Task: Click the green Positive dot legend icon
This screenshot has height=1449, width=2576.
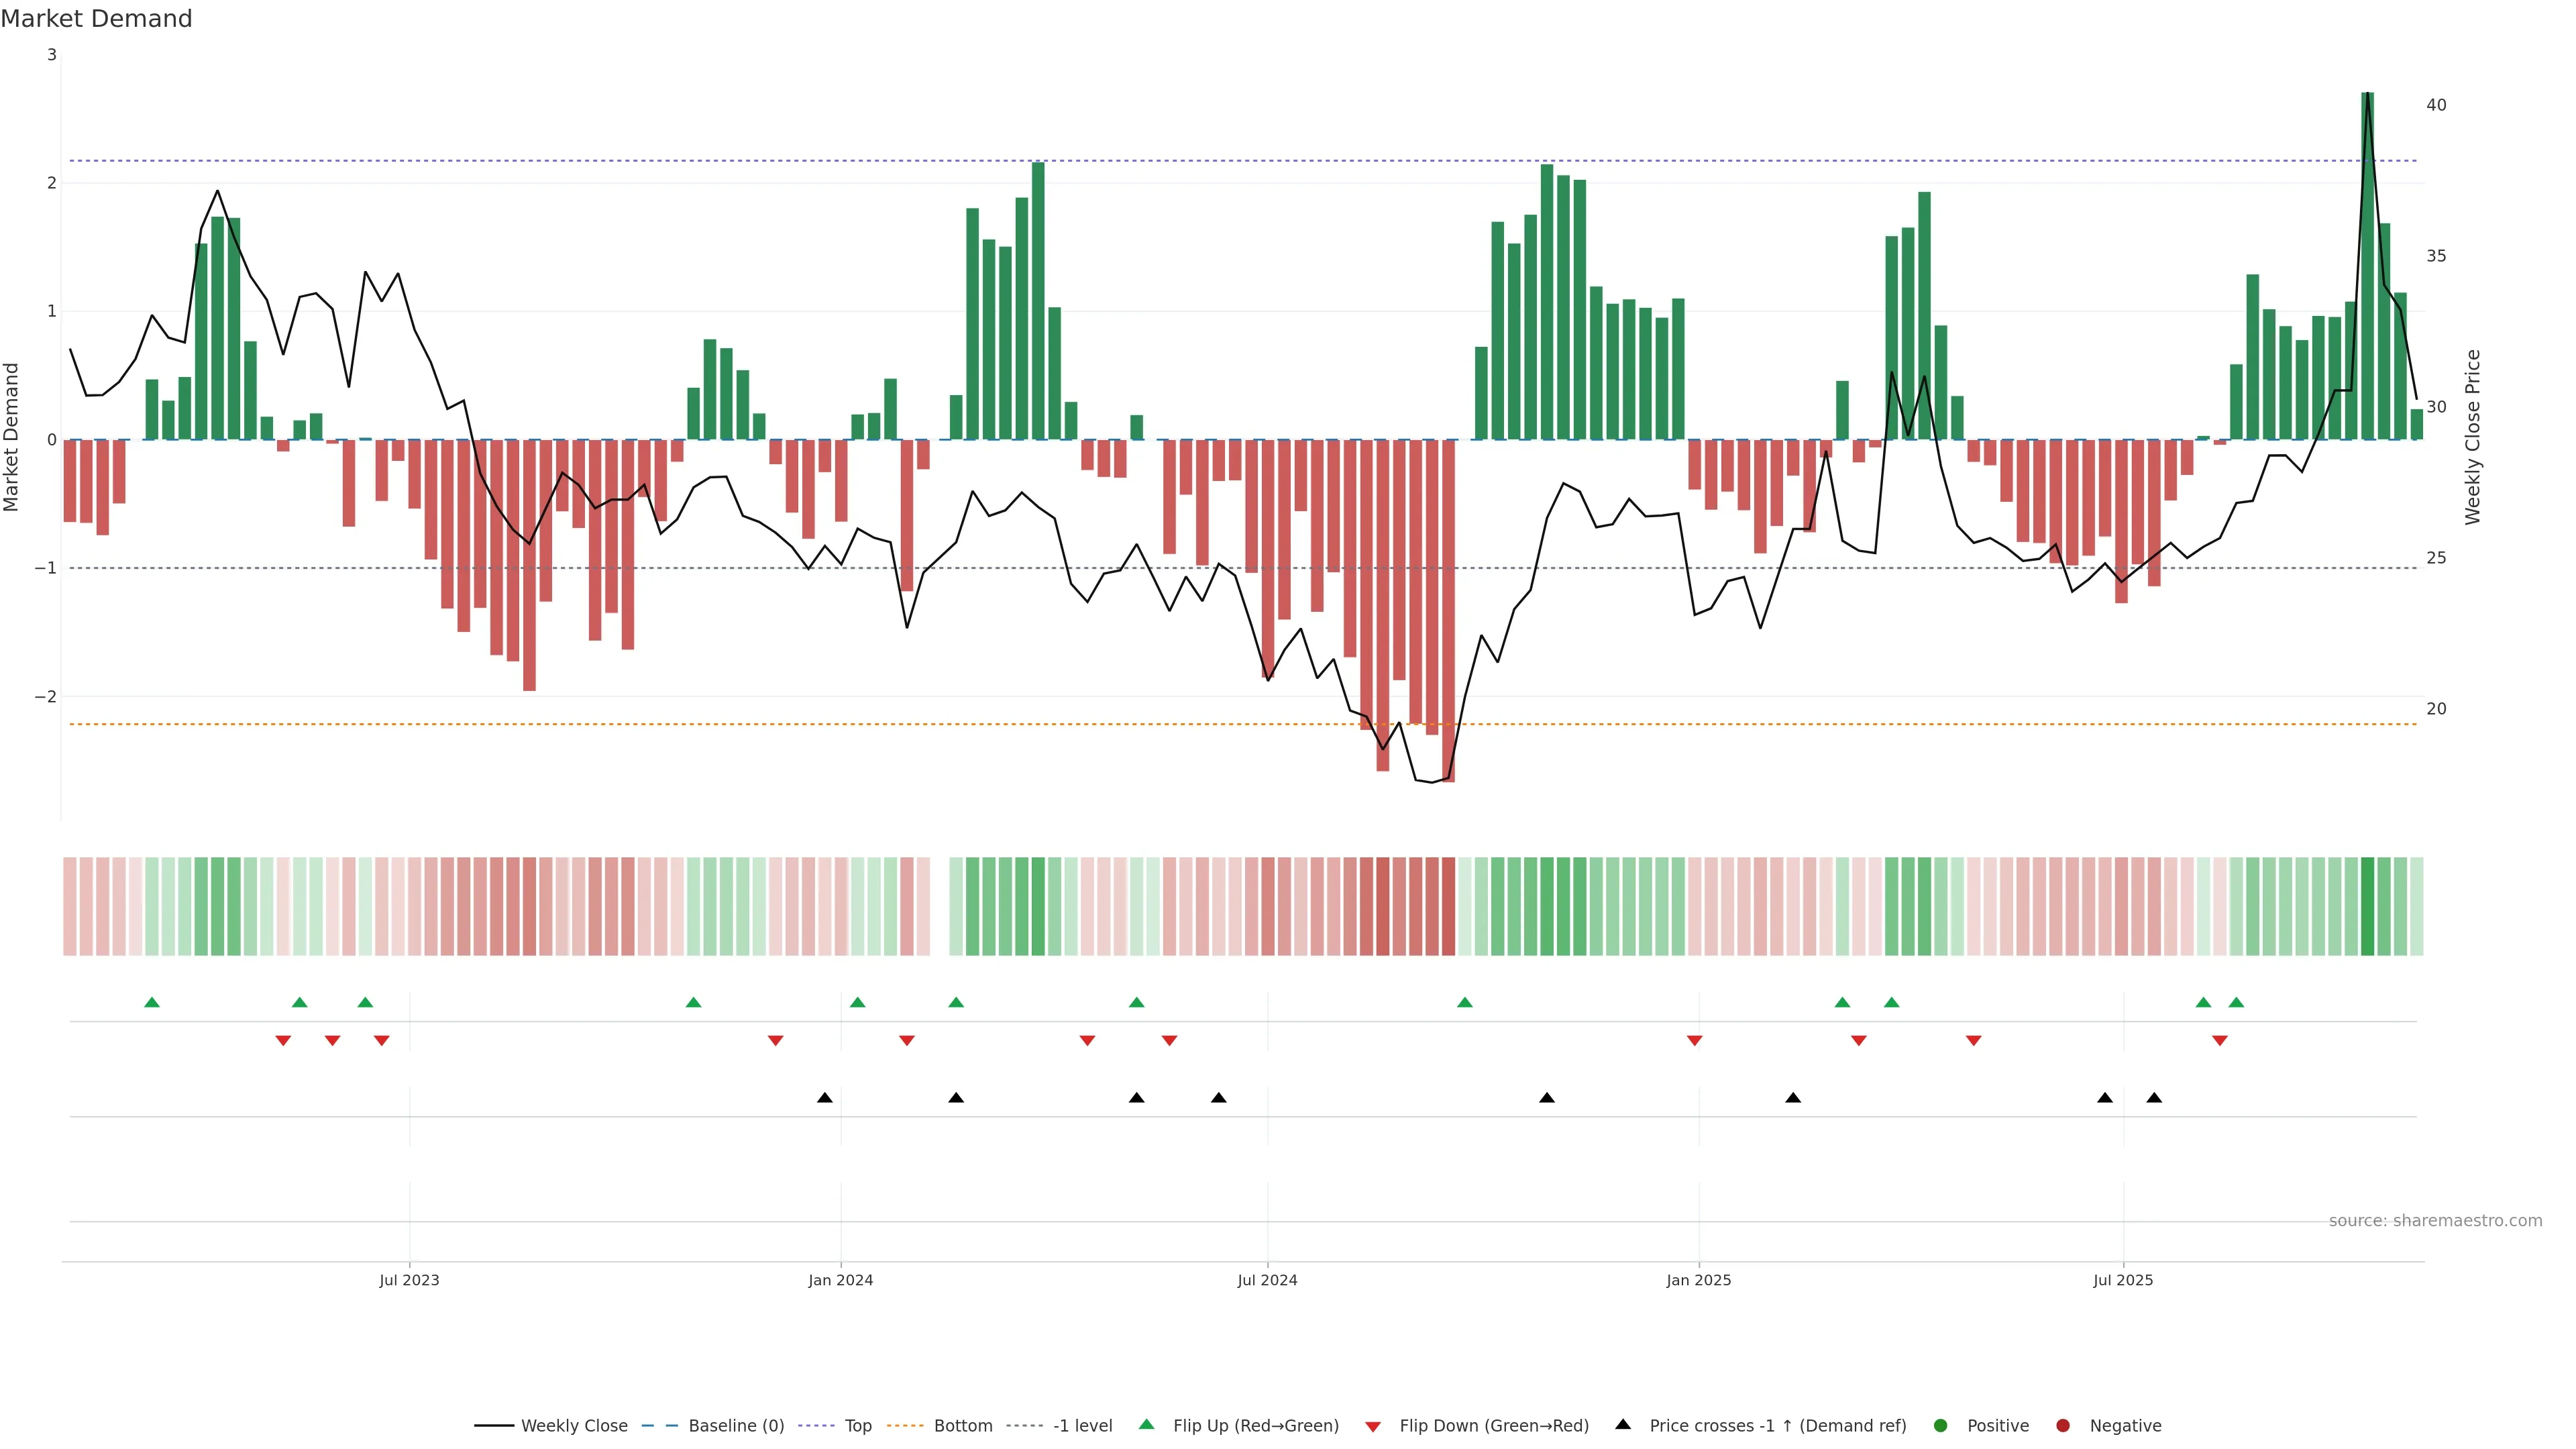Action: coord(1941,1426)
